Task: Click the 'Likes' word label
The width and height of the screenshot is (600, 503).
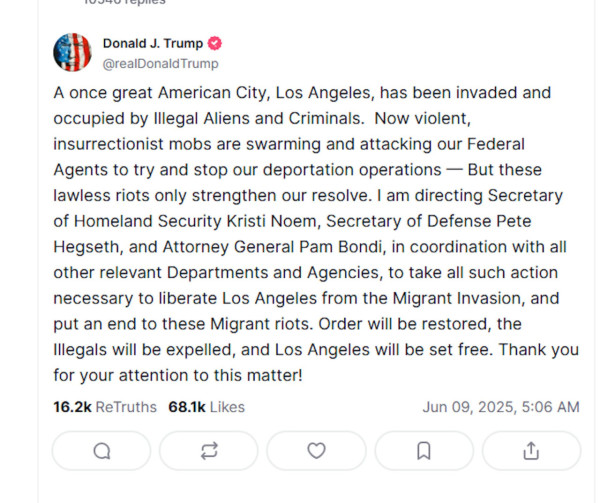Action: 227,407
